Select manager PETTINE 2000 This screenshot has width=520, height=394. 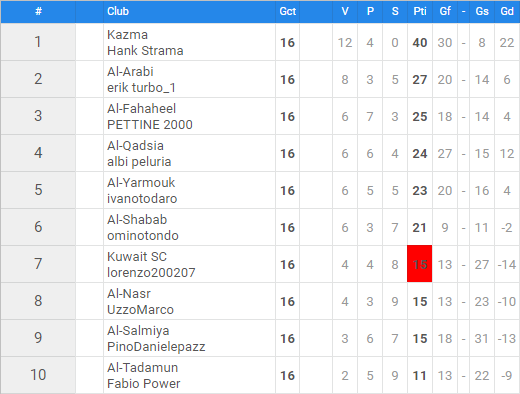pos(150,125)
